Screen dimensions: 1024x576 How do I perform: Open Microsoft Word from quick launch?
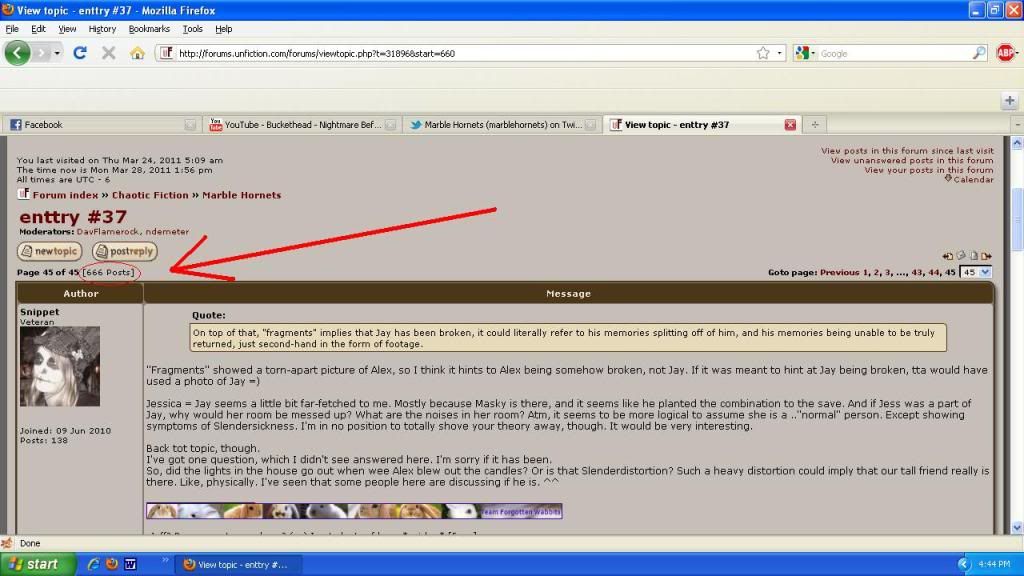(130, 564)
